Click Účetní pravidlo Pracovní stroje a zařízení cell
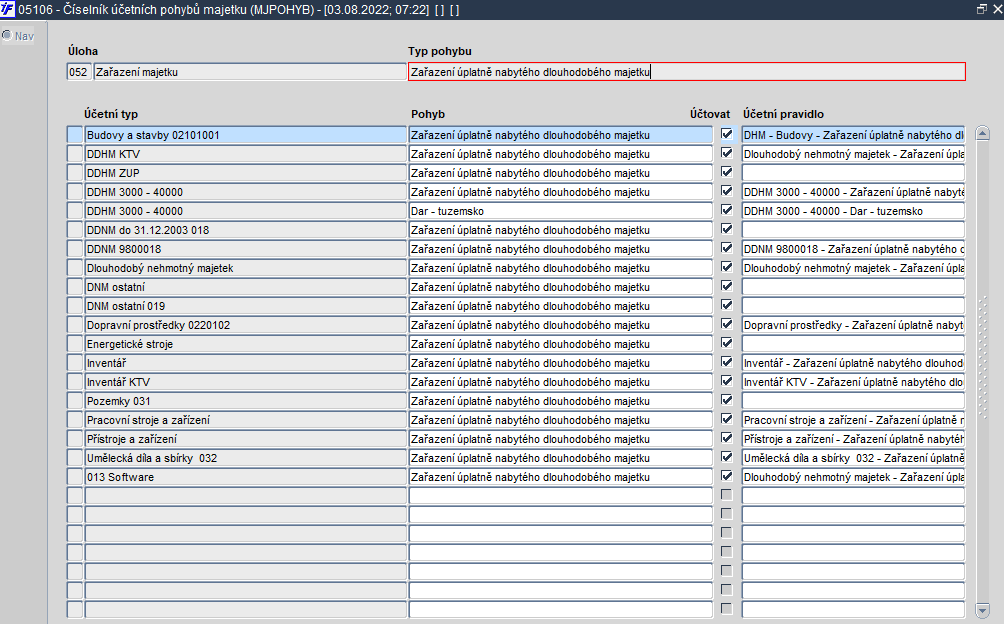Viewport: 1004px width, 624px height. 853,420
